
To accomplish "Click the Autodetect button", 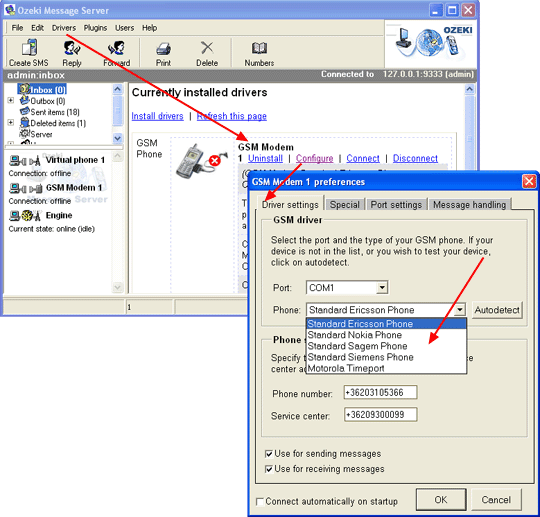I will (497, 310).
